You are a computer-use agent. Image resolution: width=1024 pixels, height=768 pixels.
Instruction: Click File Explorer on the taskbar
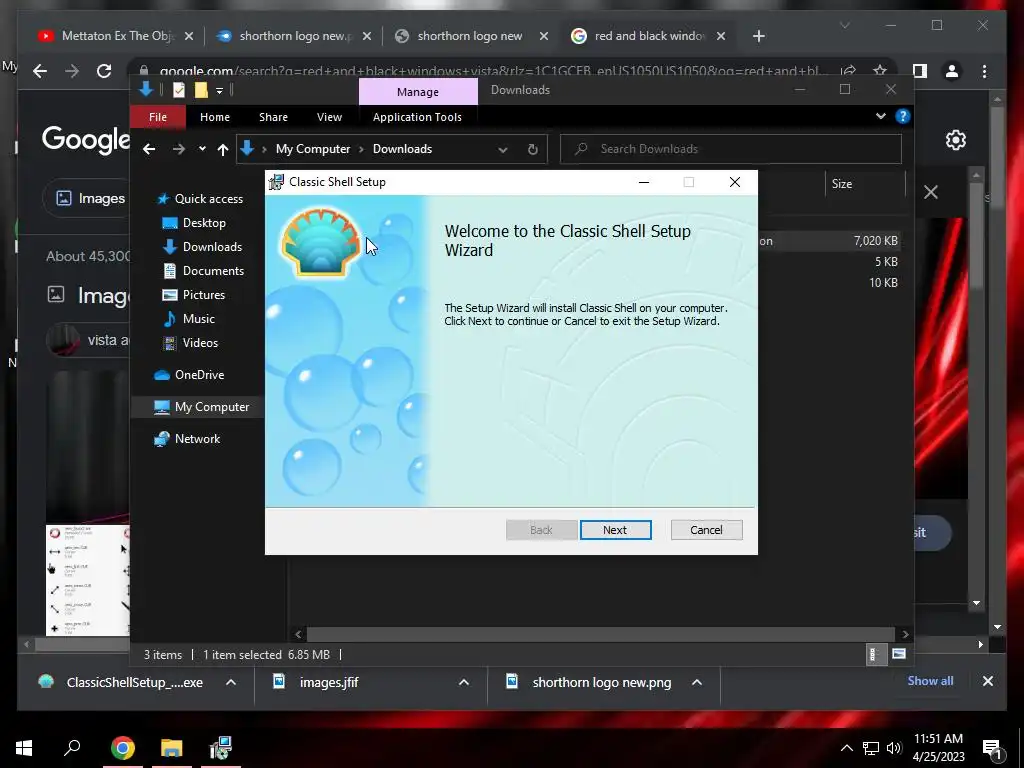pos(172,748)
